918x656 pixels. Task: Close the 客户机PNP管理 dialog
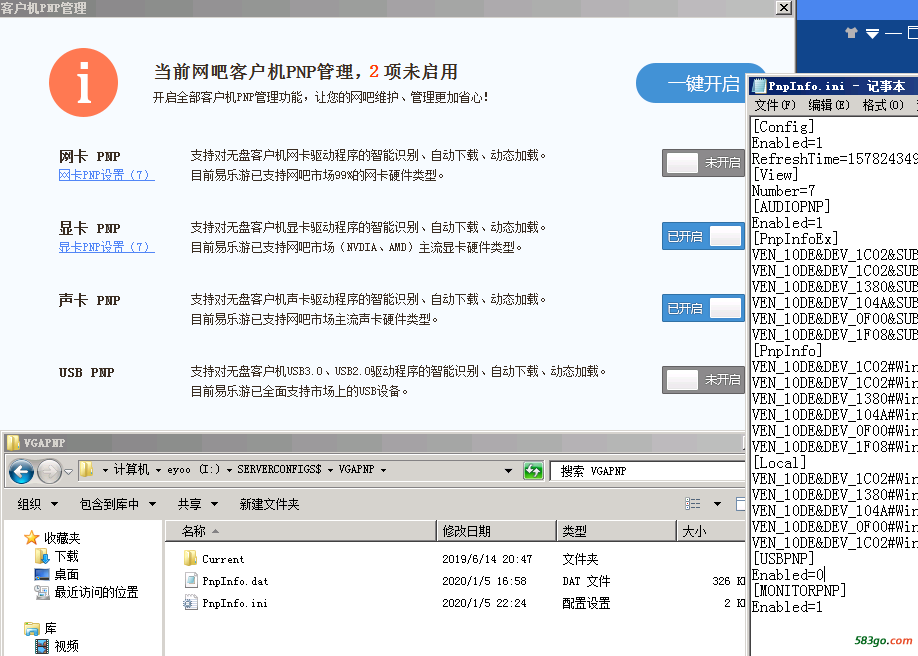point(783,8)
